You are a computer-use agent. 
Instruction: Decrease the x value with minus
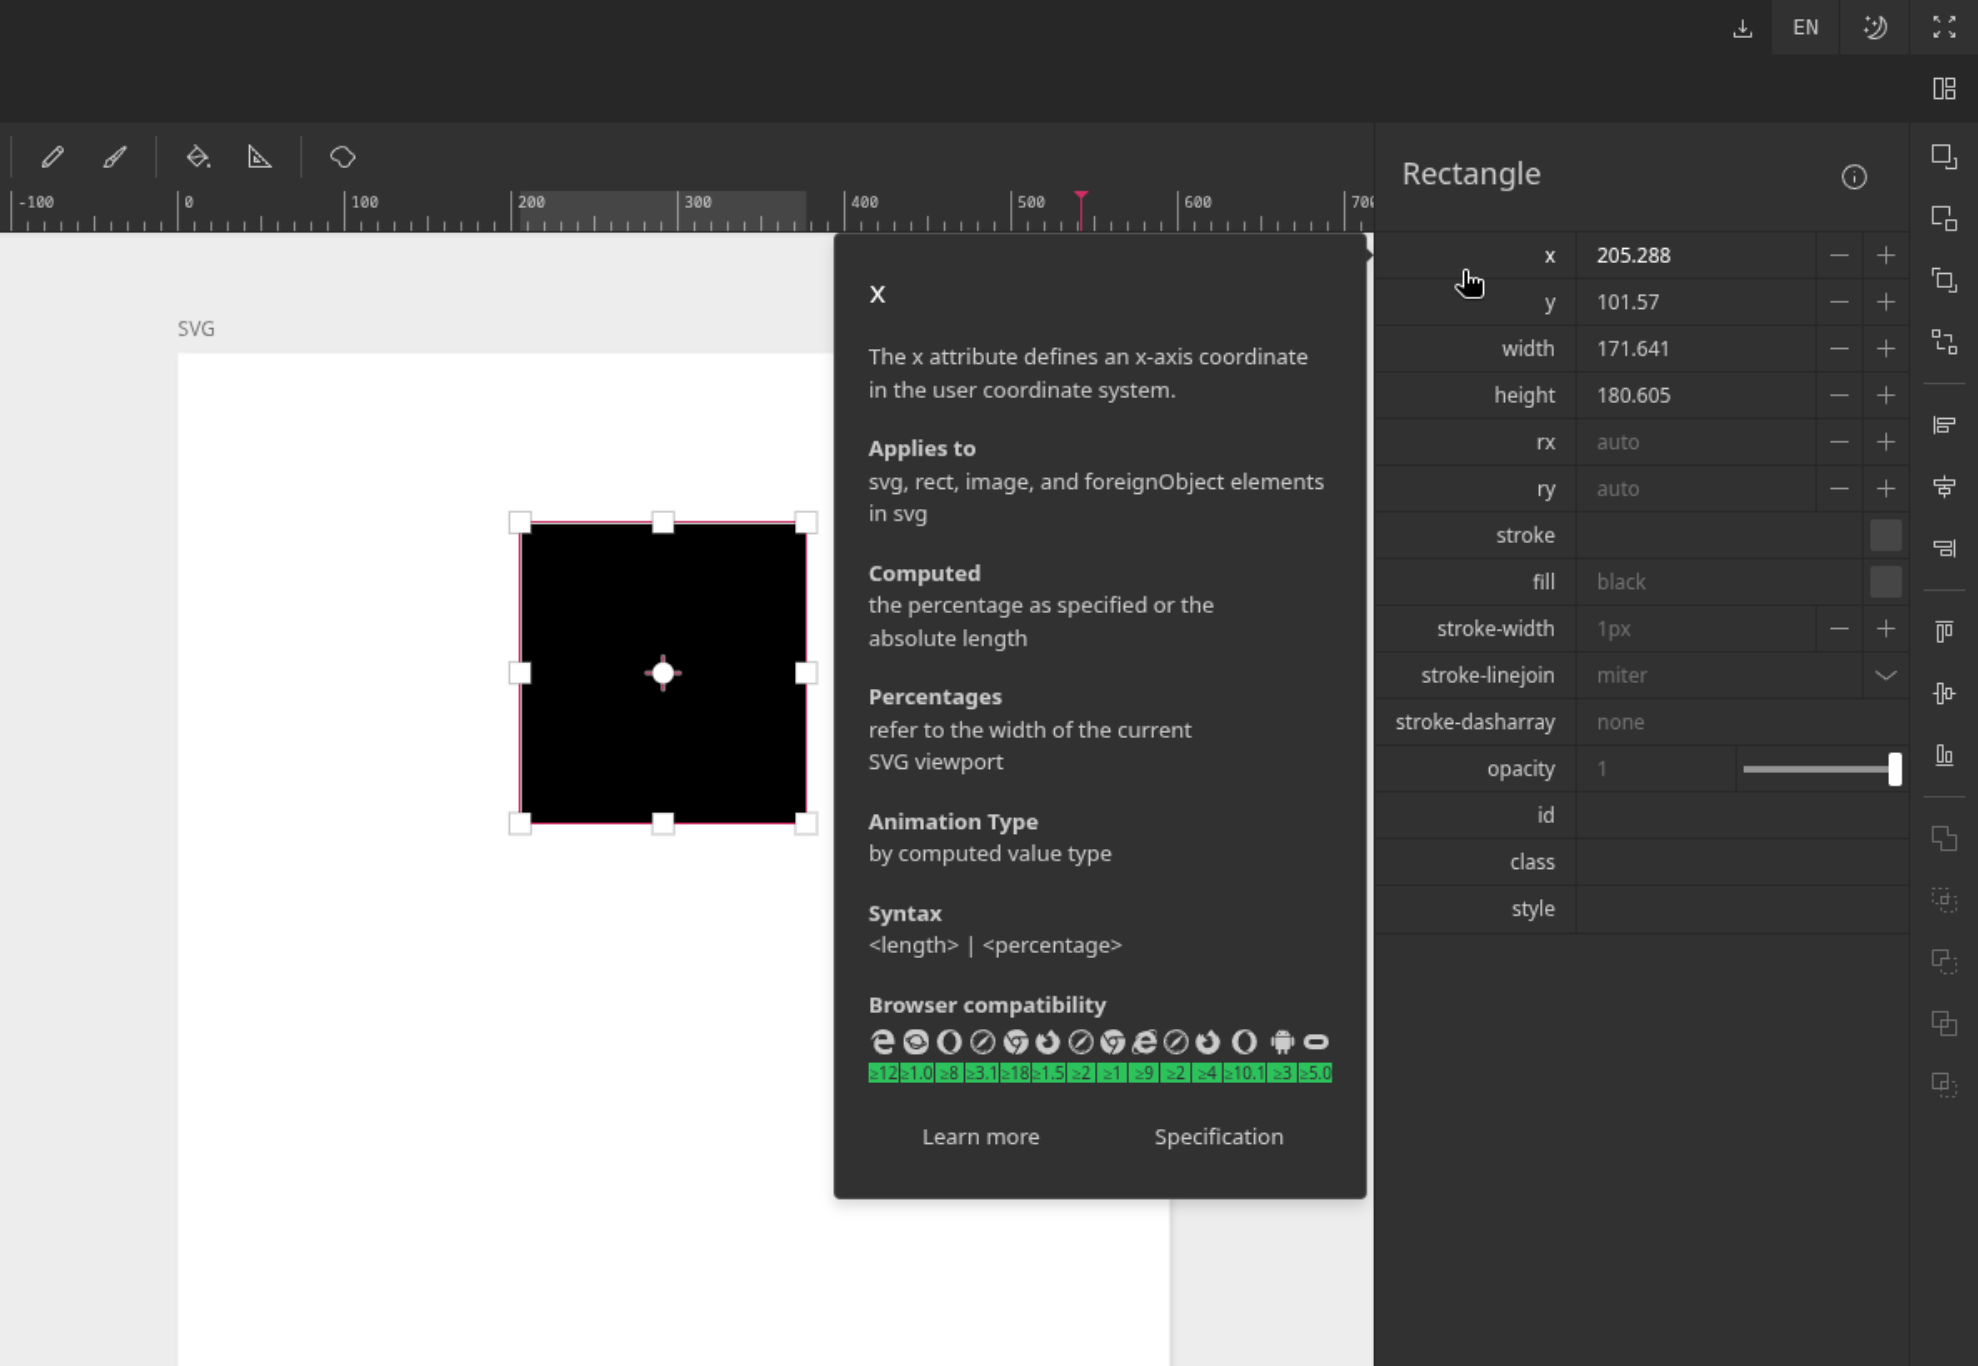tap(1839, 256)
